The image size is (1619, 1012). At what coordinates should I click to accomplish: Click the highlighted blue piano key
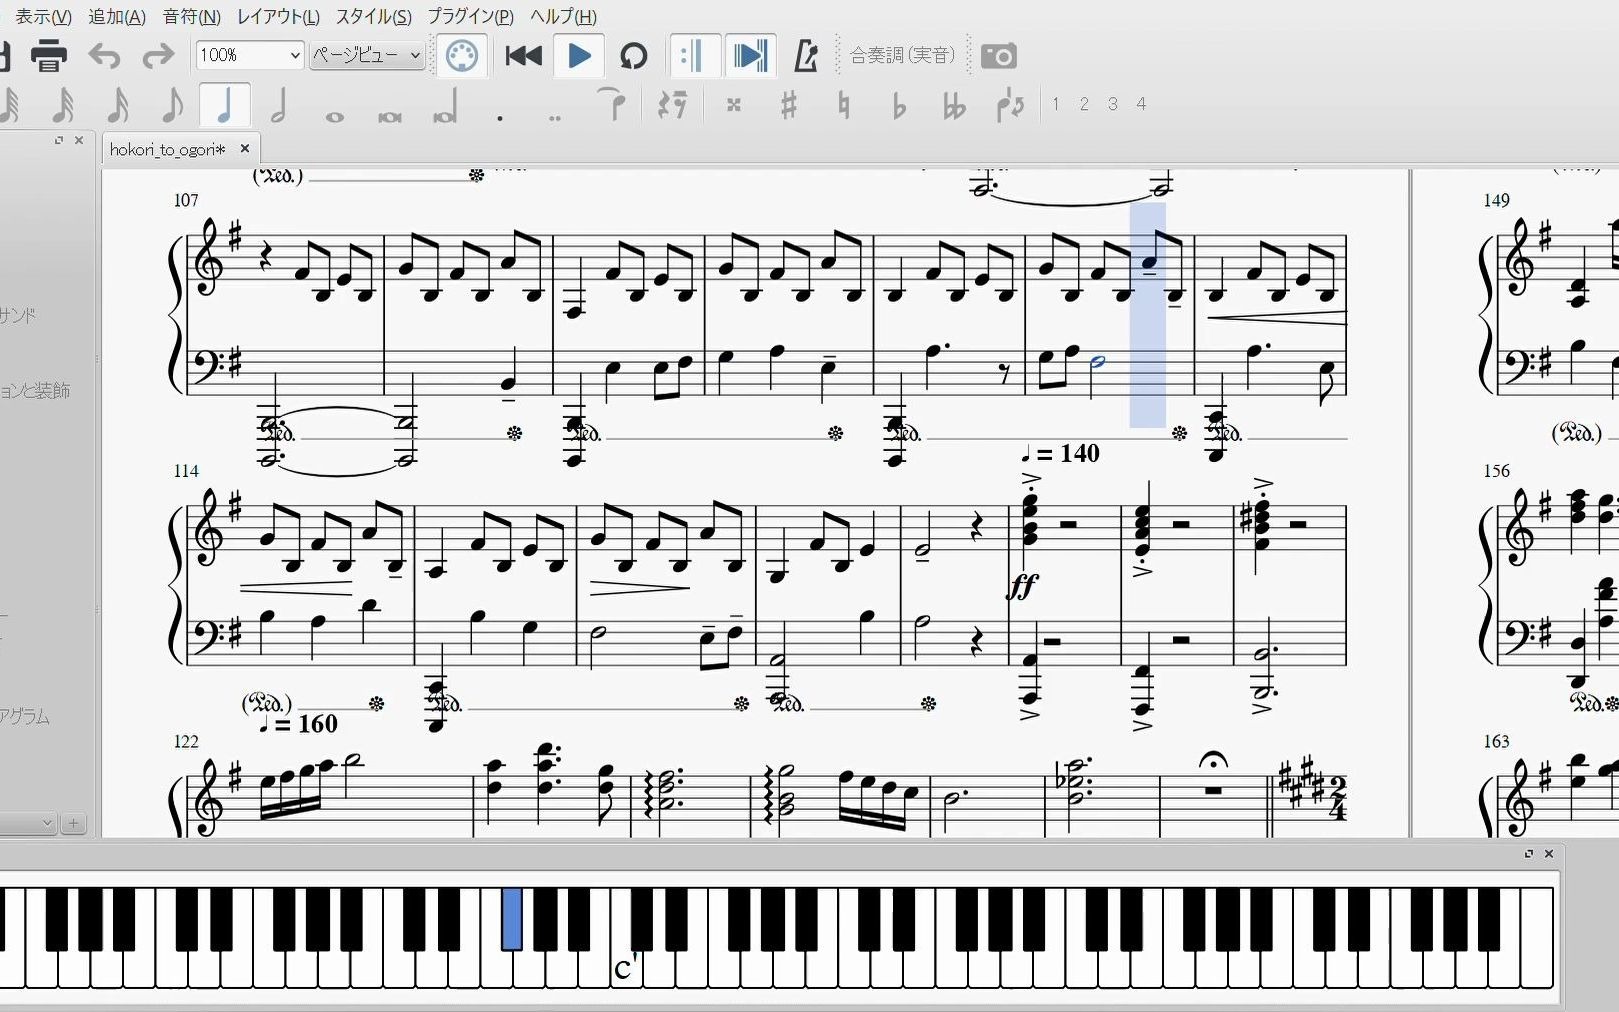[511, 918]
